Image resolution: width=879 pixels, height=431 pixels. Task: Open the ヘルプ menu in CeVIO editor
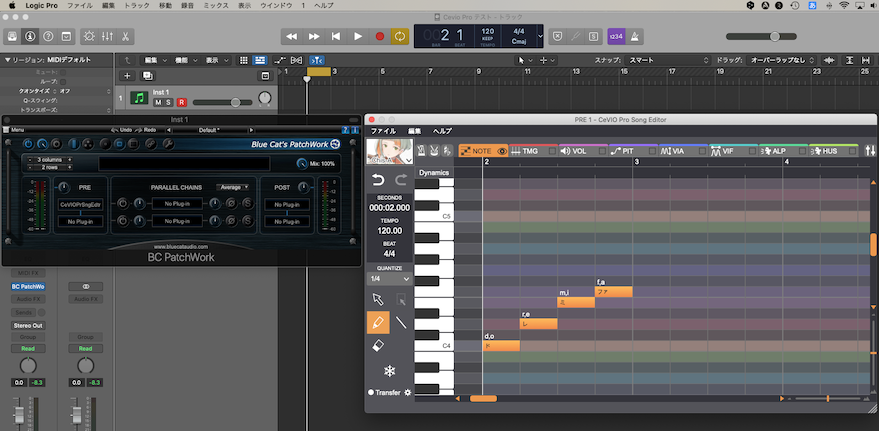(x=442, y=131)
